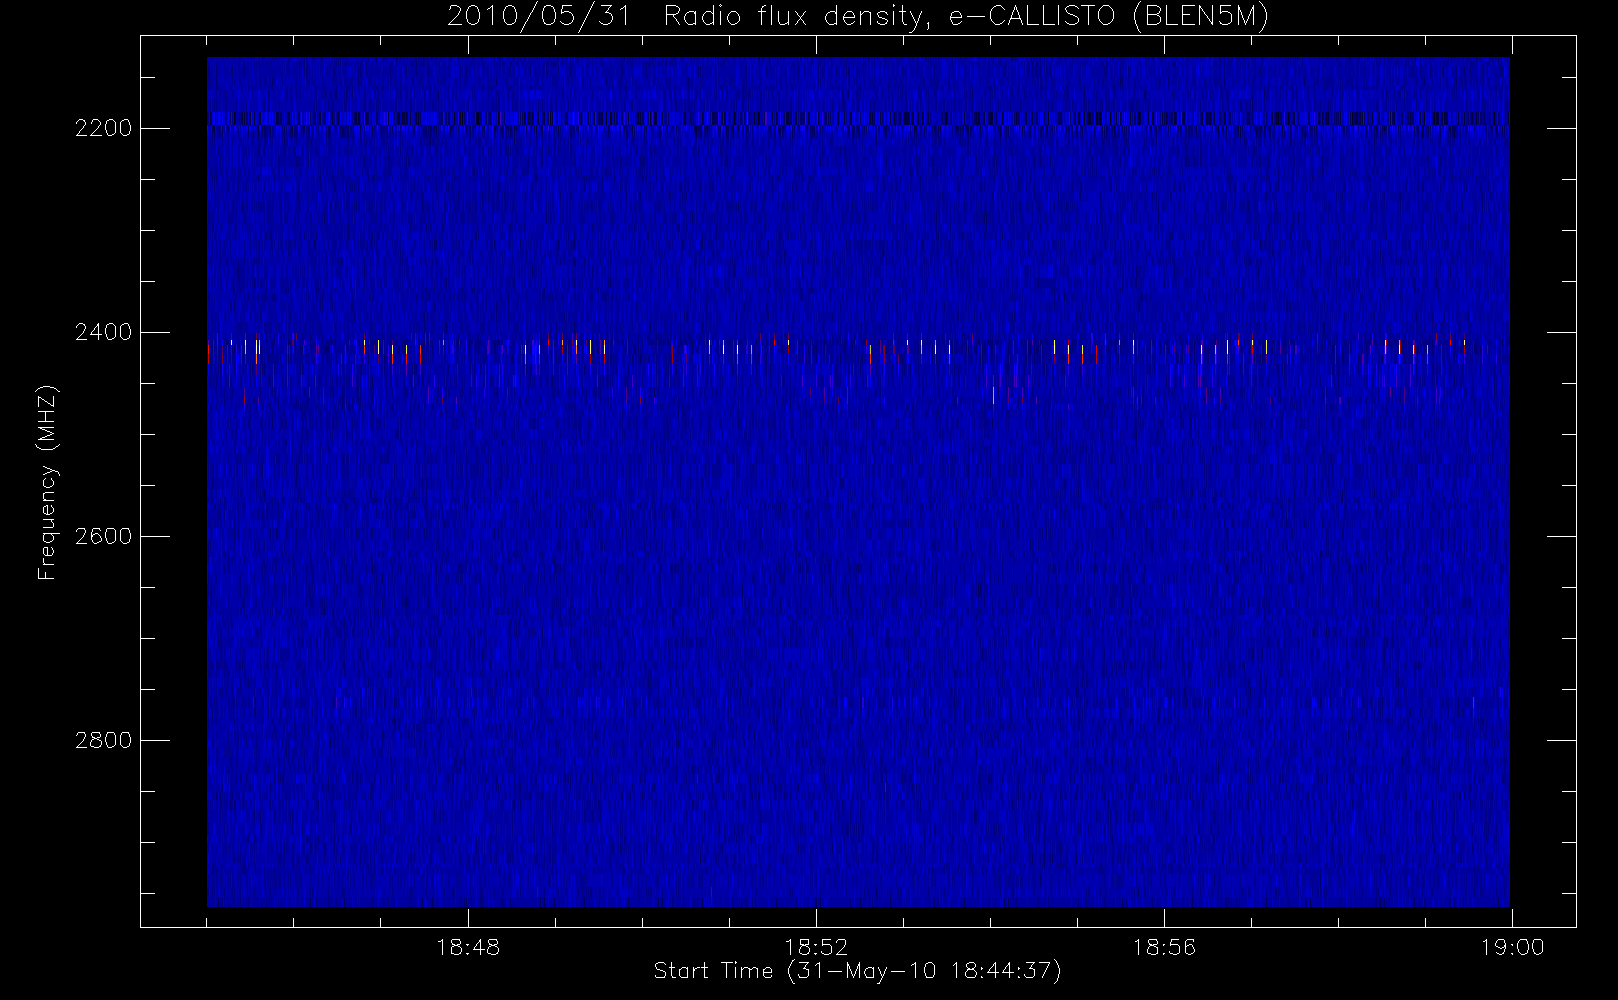Click the 2800 frequency tick label
The width and height of the screenshot is (1618, 1000).
[x=104, y=740]
